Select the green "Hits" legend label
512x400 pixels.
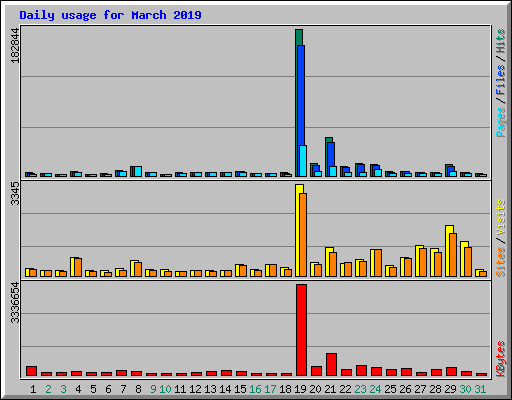[x=500, y=41]
